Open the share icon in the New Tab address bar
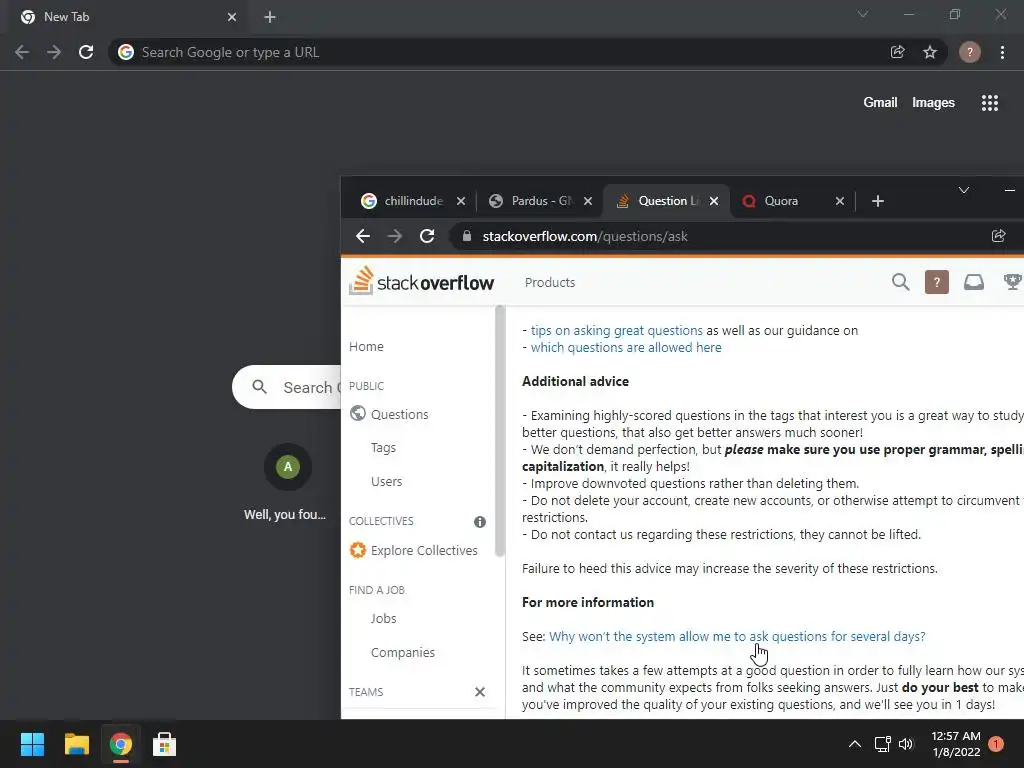Viewport: 1024px width, 768px height. 898,52
